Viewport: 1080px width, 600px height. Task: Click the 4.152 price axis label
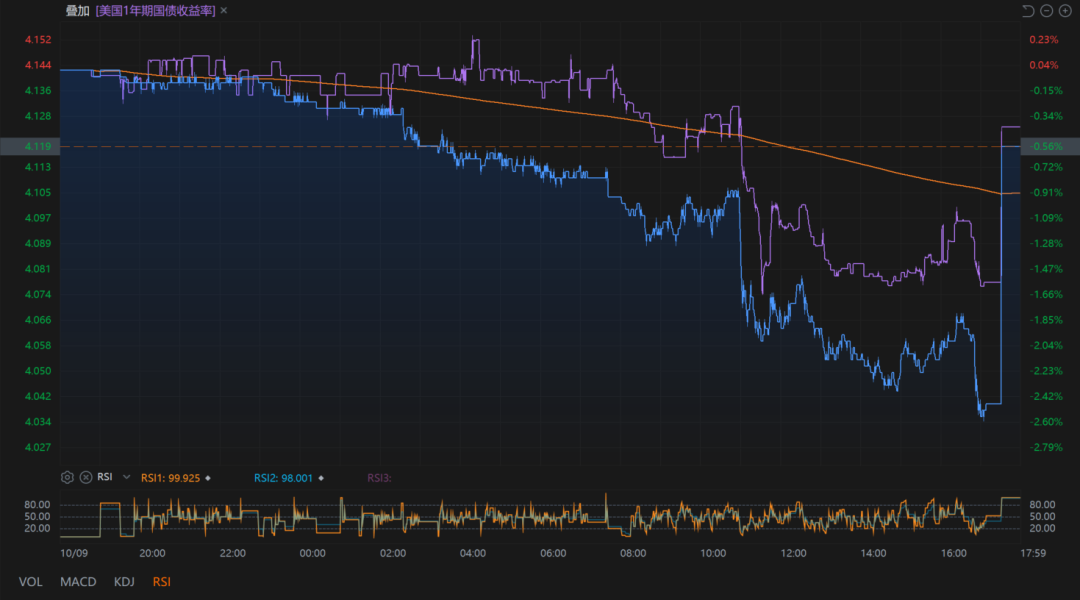(38, 40)
